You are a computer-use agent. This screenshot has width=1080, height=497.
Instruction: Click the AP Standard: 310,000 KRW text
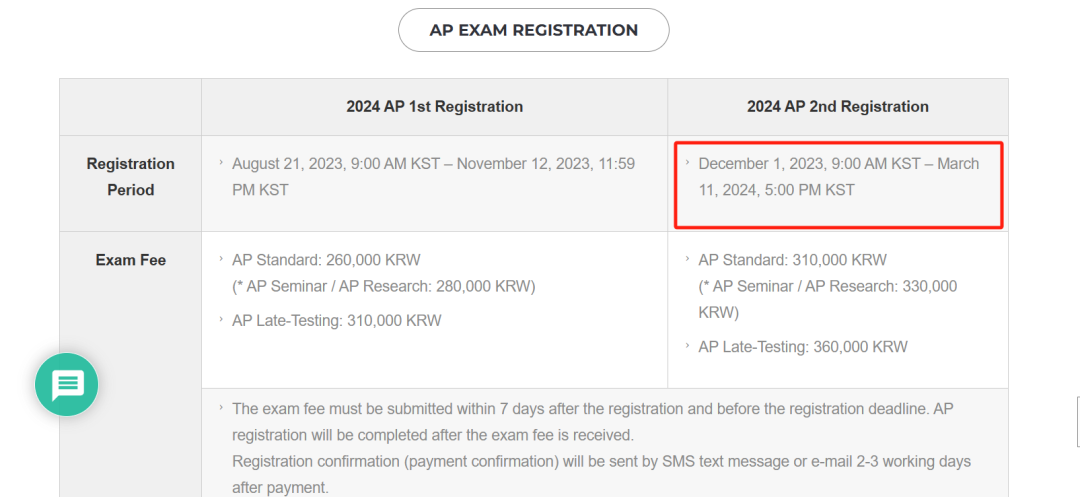pyautogui.click(x=792, y=260)
